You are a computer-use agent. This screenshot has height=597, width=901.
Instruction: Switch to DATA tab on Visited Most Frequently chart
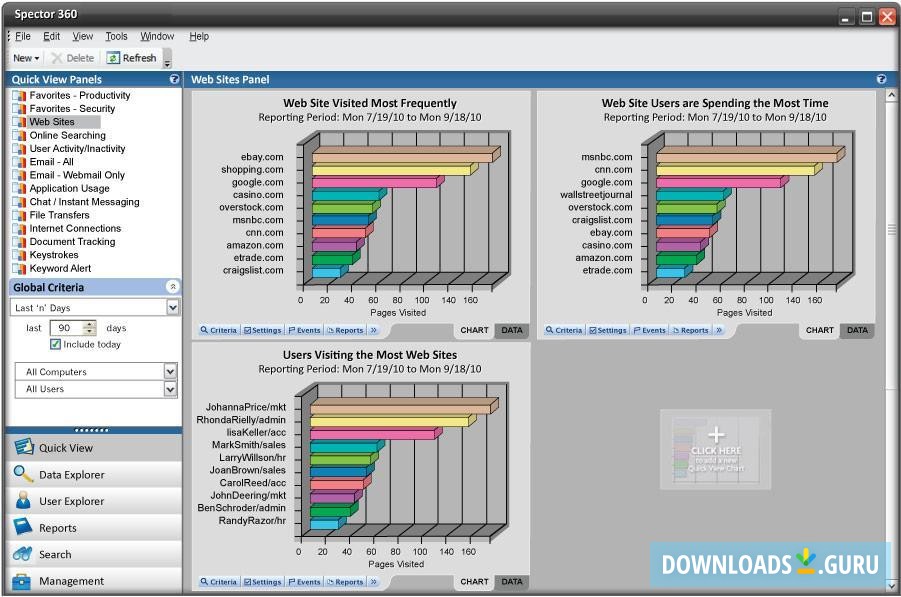pyautogui.click(x=511, y=330)
